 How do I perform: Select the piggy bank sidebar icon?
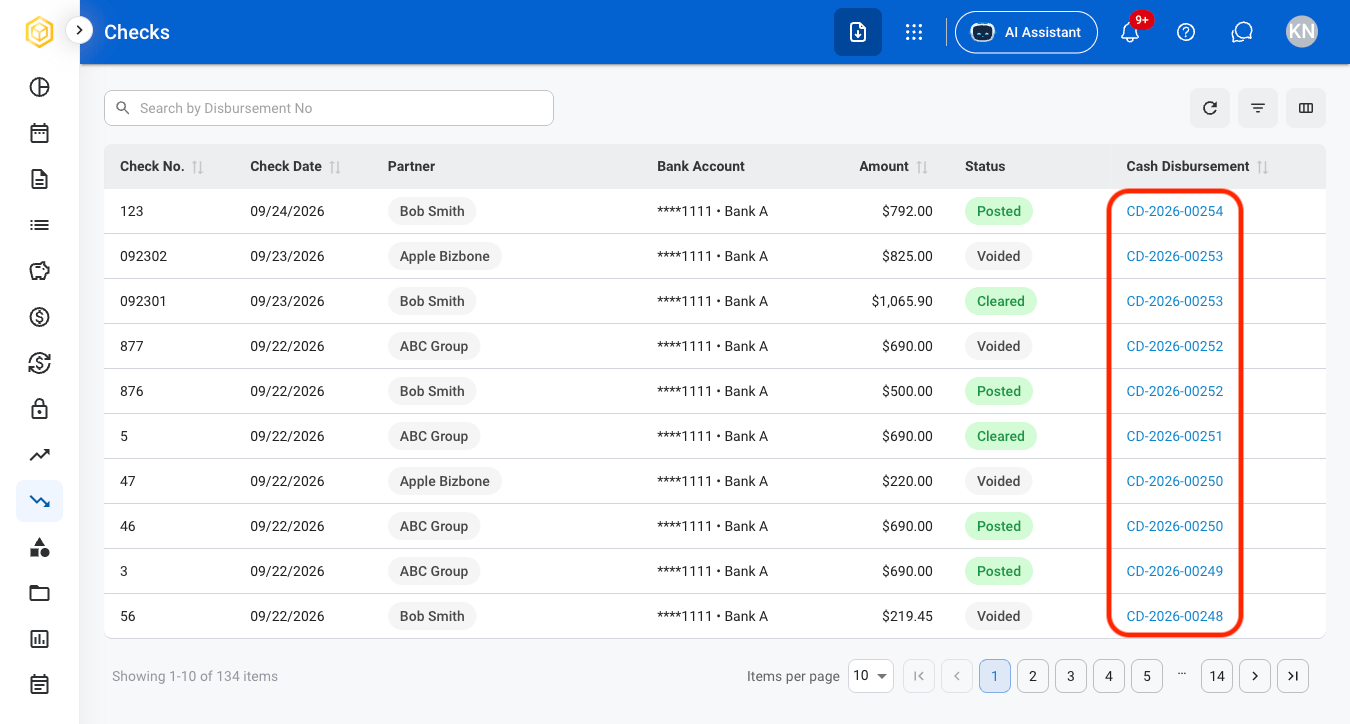[39, 271]
